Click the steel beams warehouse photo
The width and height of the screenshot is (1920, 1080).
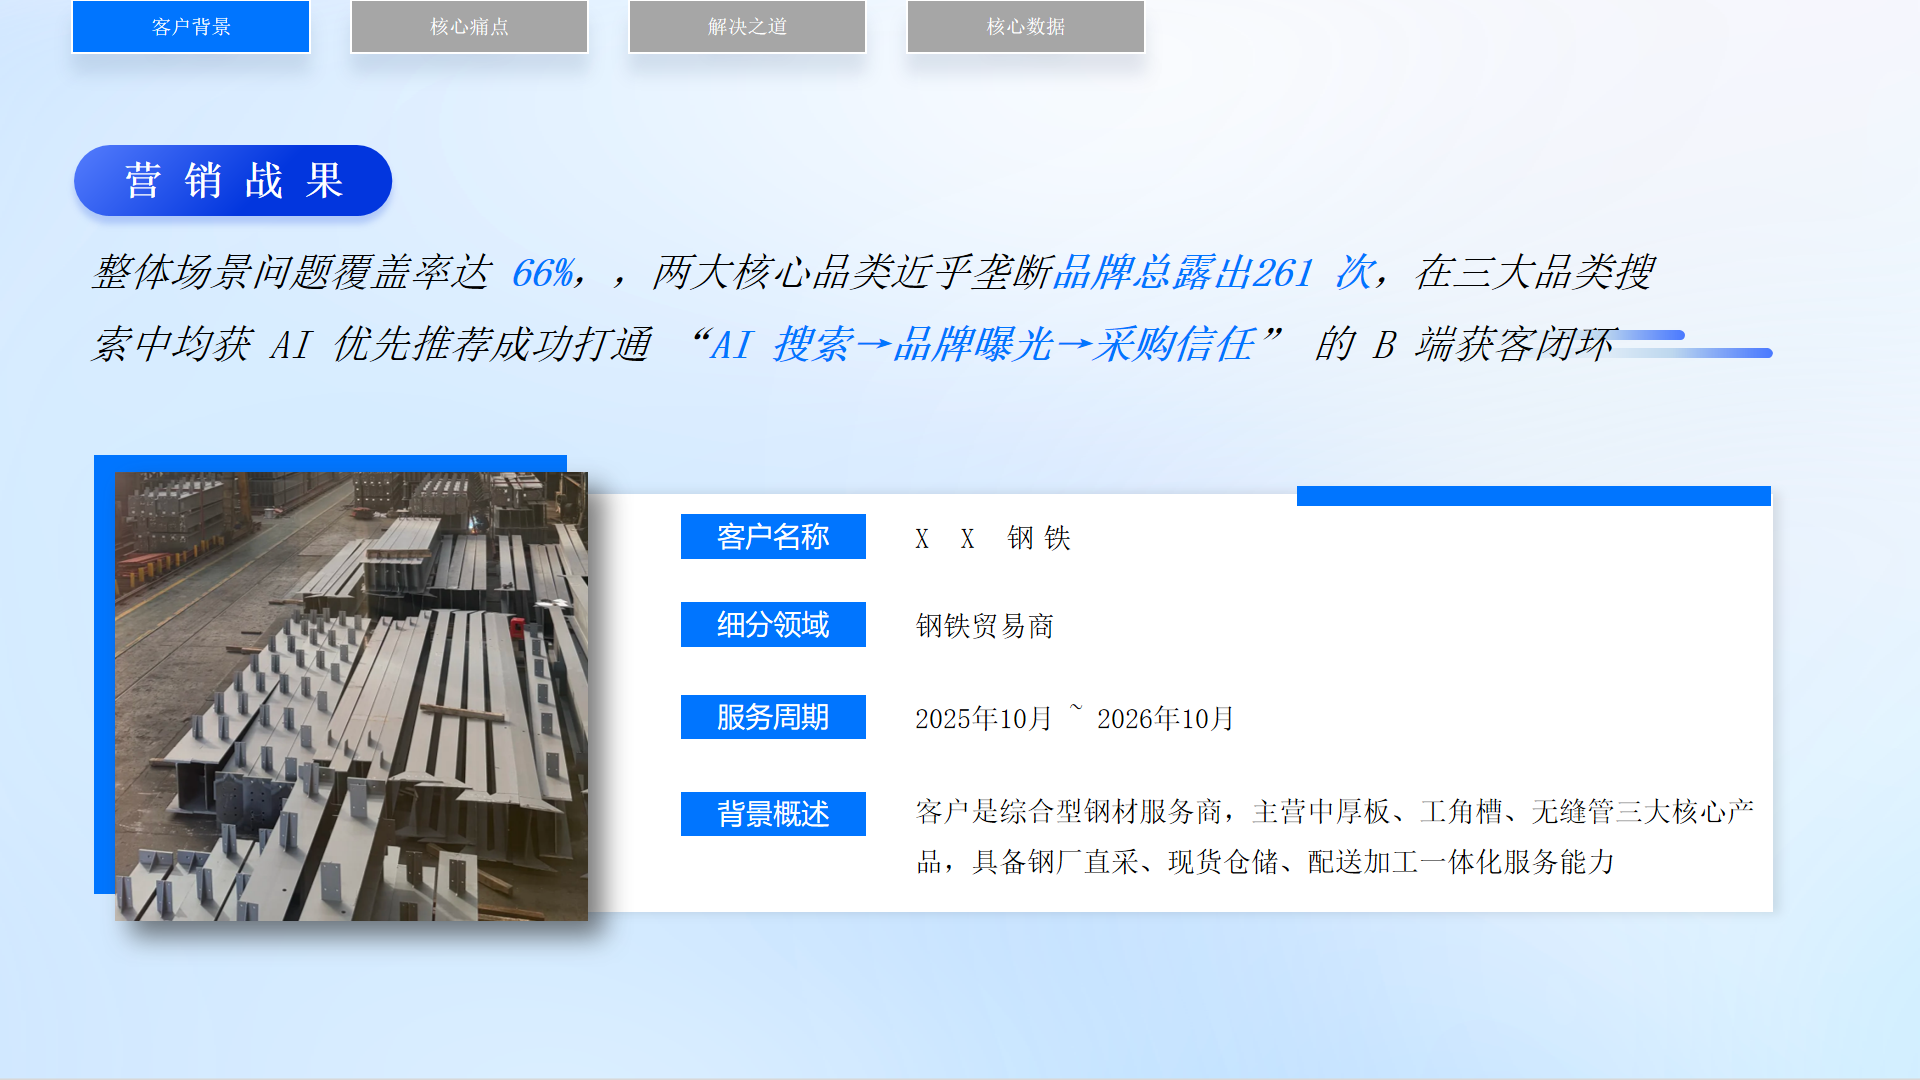(x=351, y=696)
